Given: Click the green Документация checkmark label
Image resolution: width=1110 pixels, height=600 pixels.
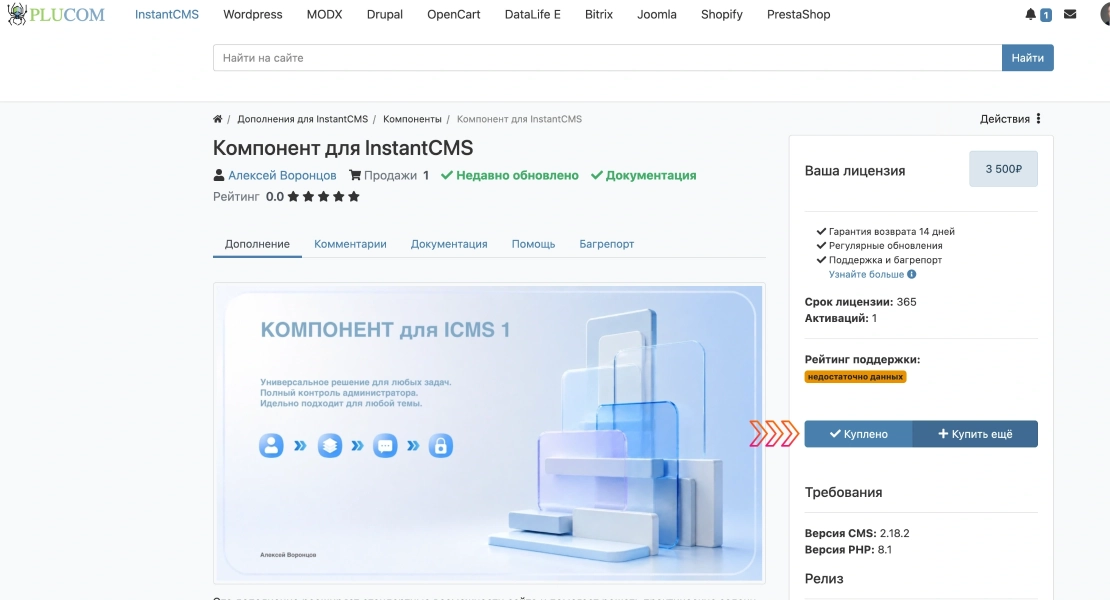Looking at the screenshot, I should click(x=643, y=175).
